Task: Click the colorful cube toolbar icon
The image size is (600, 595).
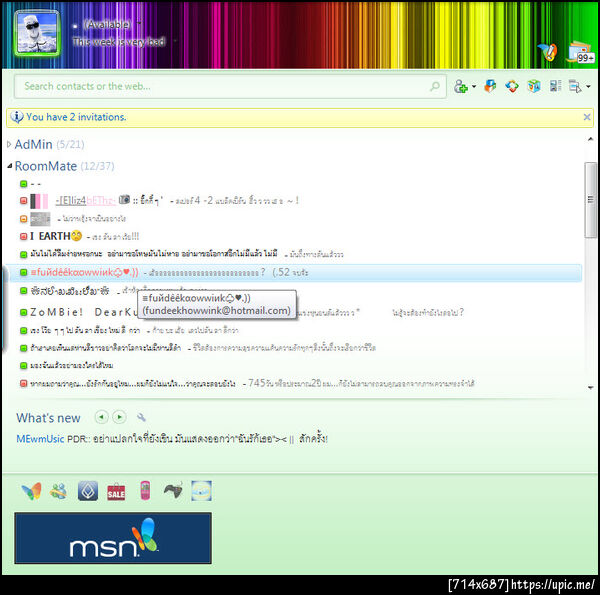Action: [534, 86]
